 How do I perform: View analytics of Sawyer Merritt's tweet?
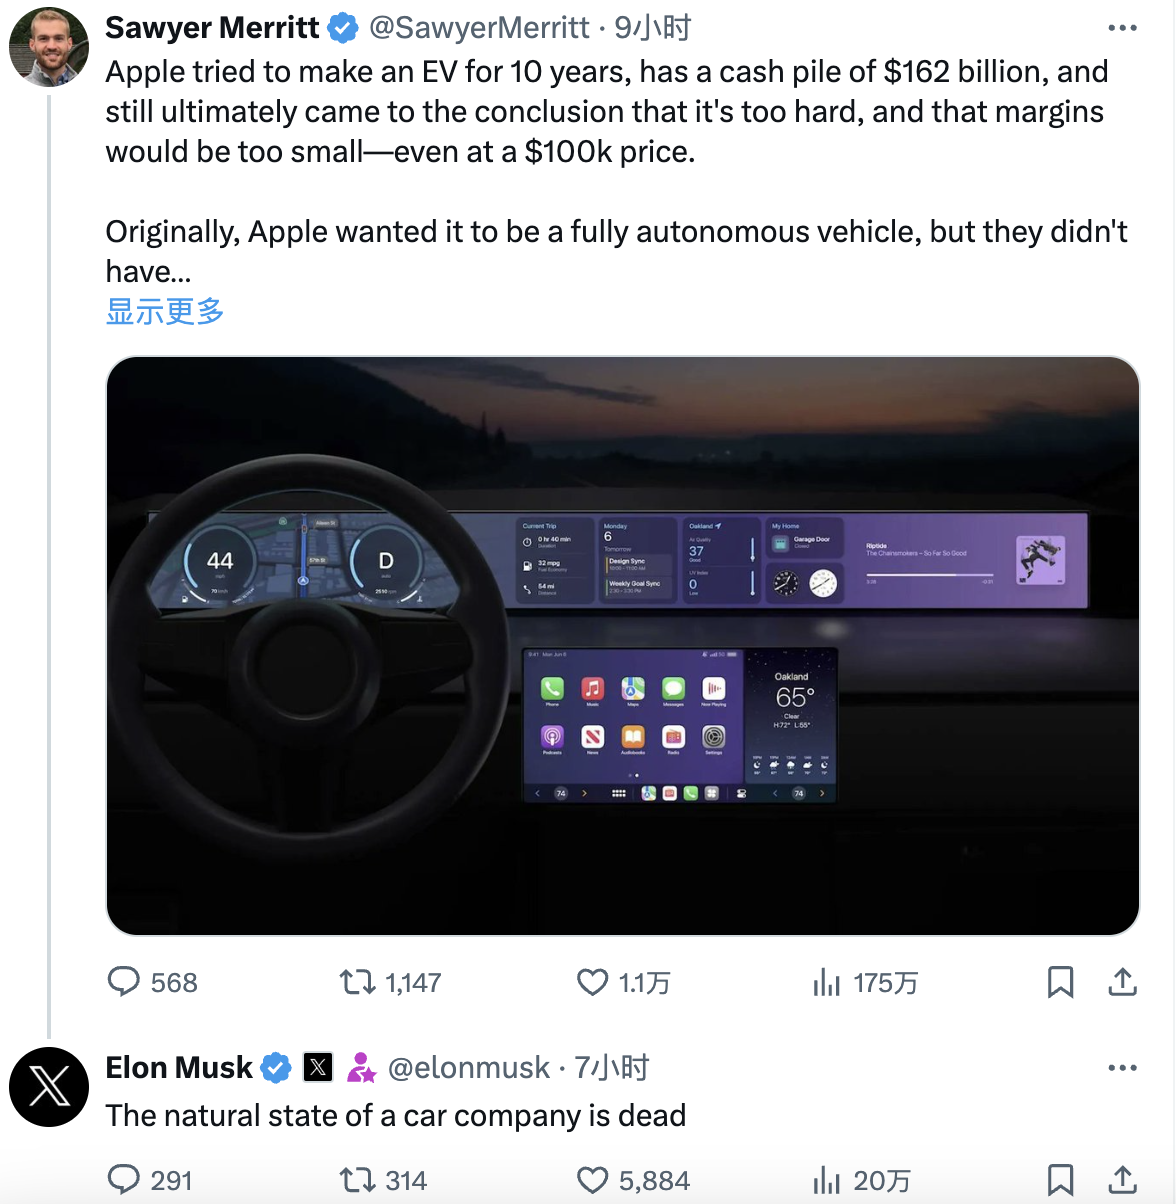pos(827,982)
